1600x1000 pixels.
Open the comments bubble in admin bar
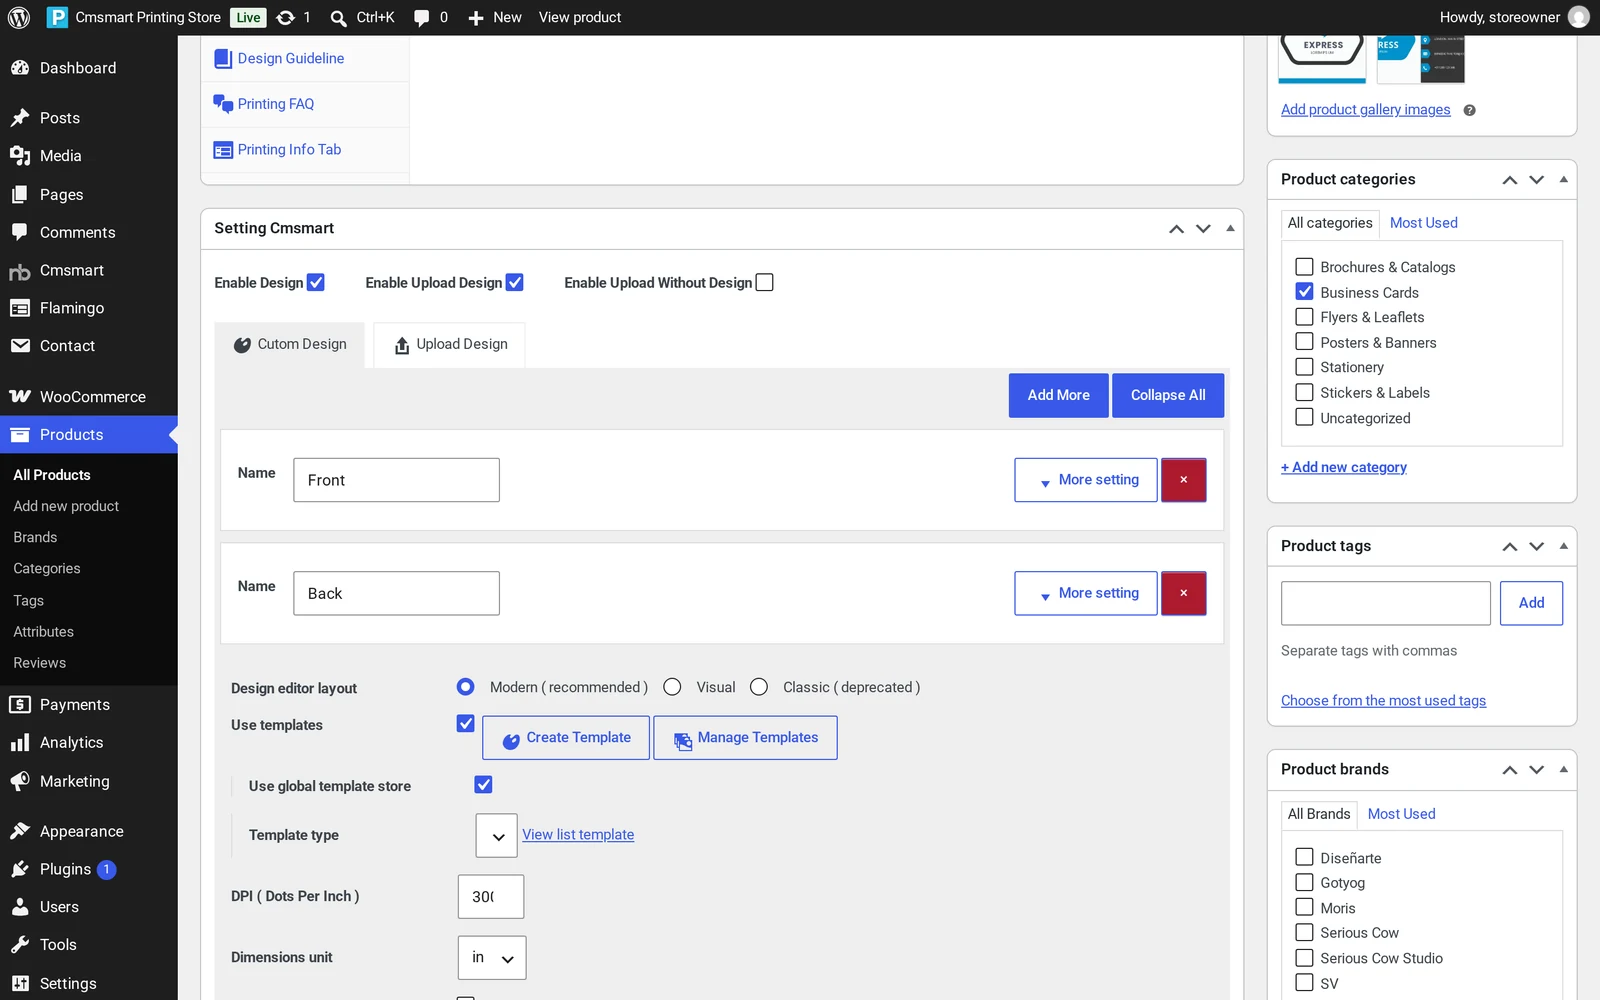pos(422,18)
